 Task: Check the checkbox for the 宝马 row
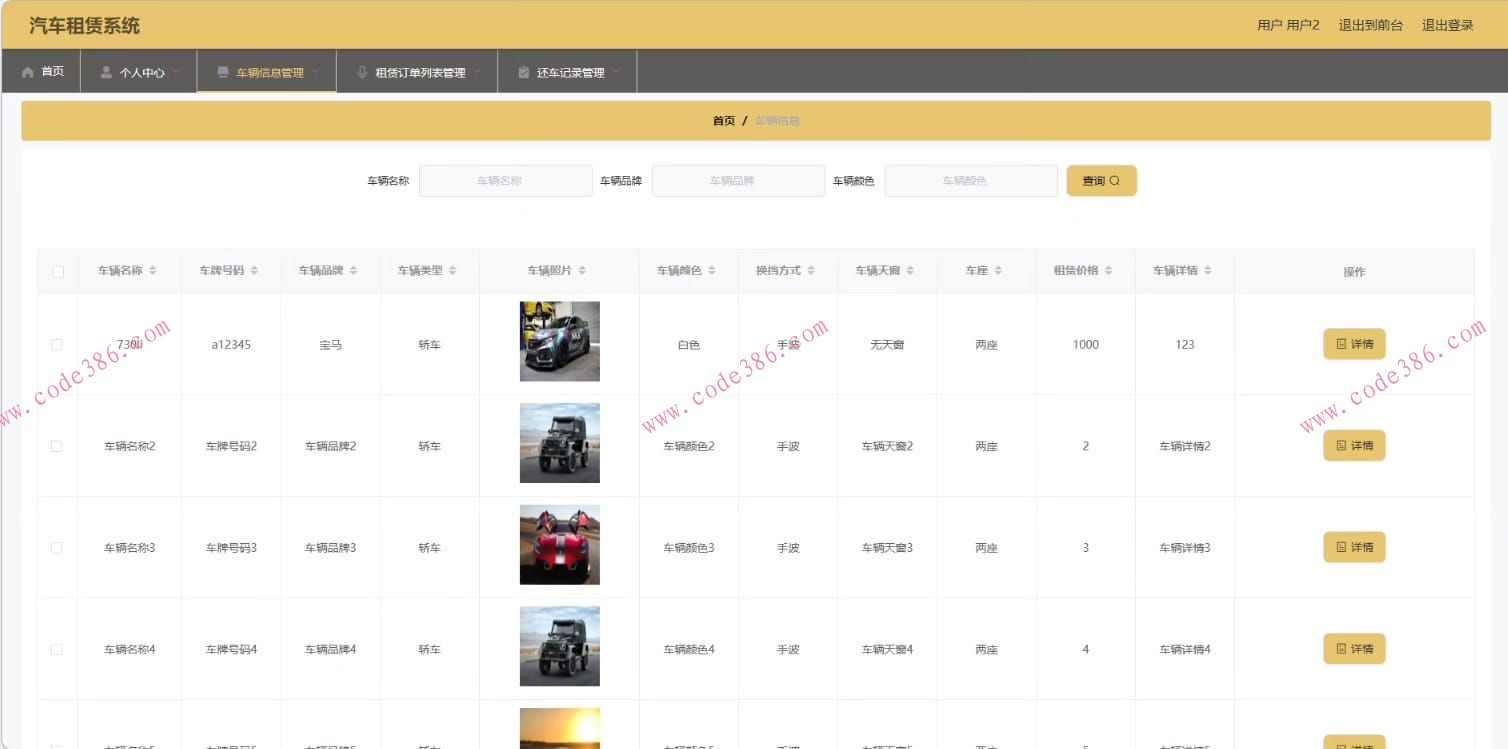pyautogui.click(x=57, y=343)
